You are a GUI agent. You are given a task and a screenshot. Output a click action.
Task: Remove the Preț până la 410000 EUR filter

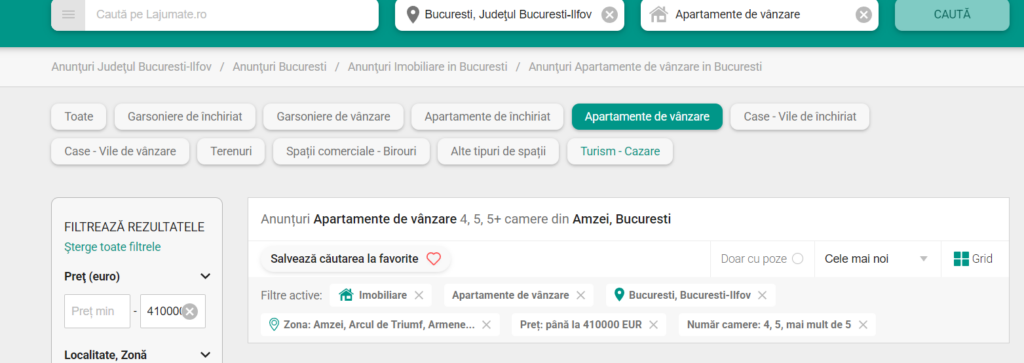point(653,325)
